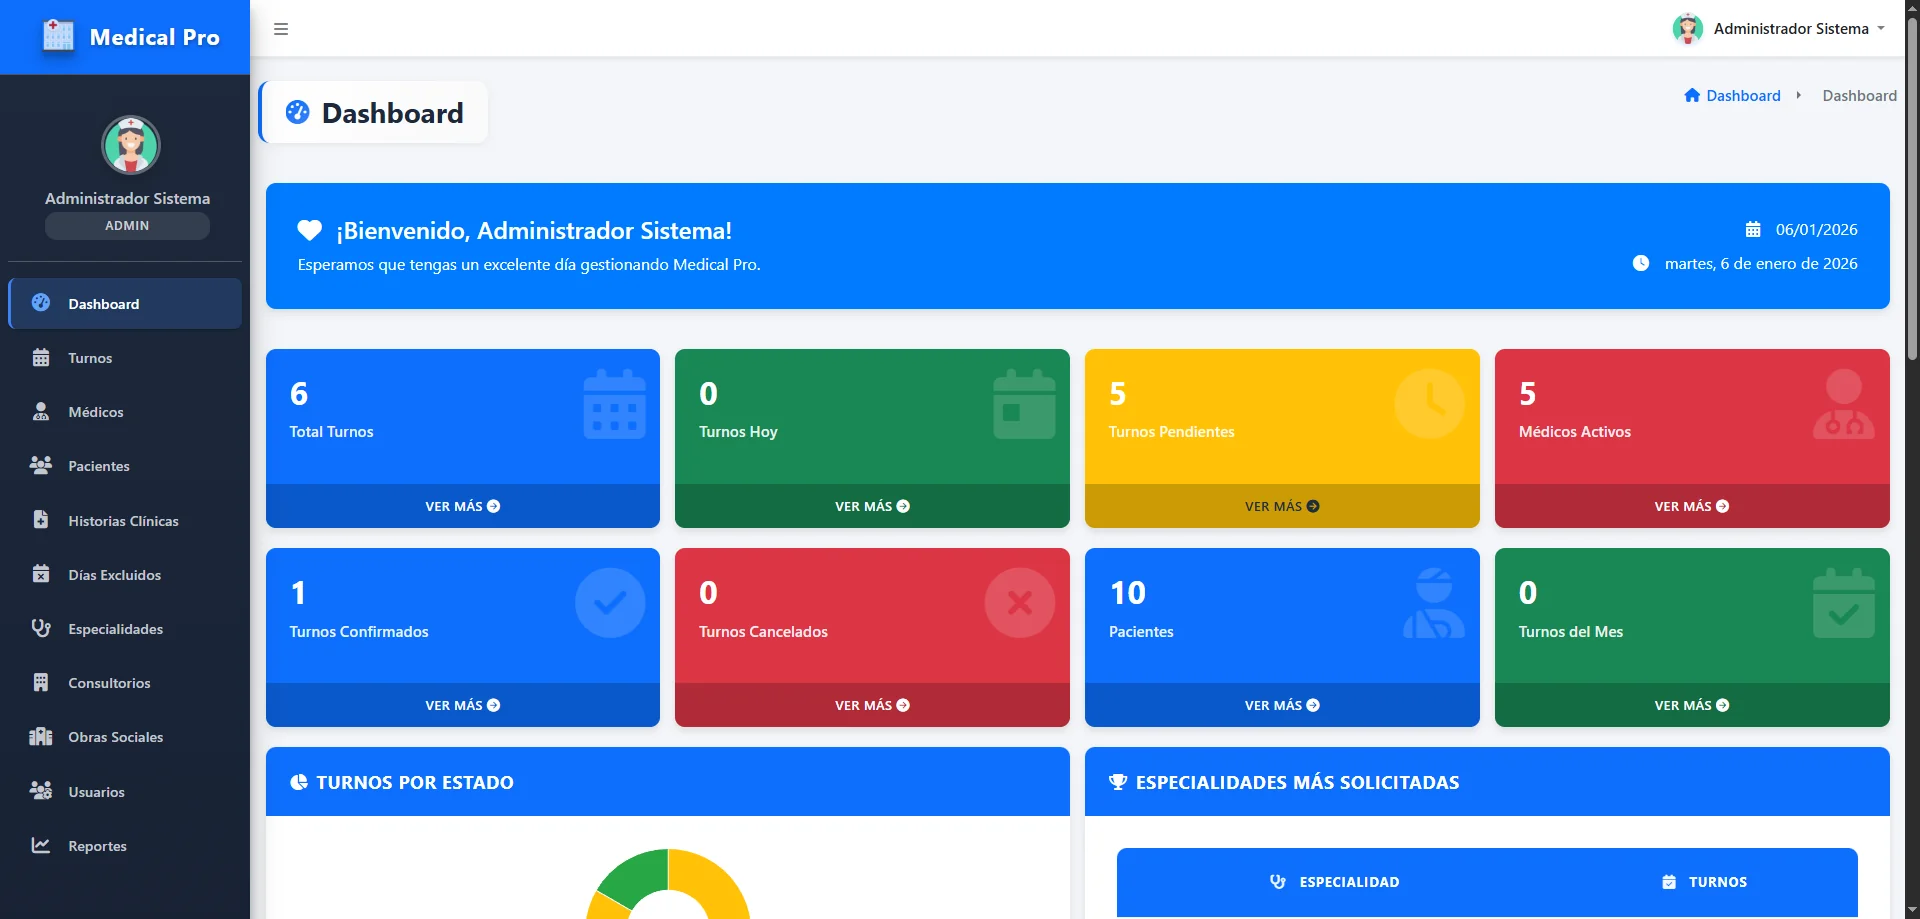Click the ADMIN role badge

click(127, 226)
